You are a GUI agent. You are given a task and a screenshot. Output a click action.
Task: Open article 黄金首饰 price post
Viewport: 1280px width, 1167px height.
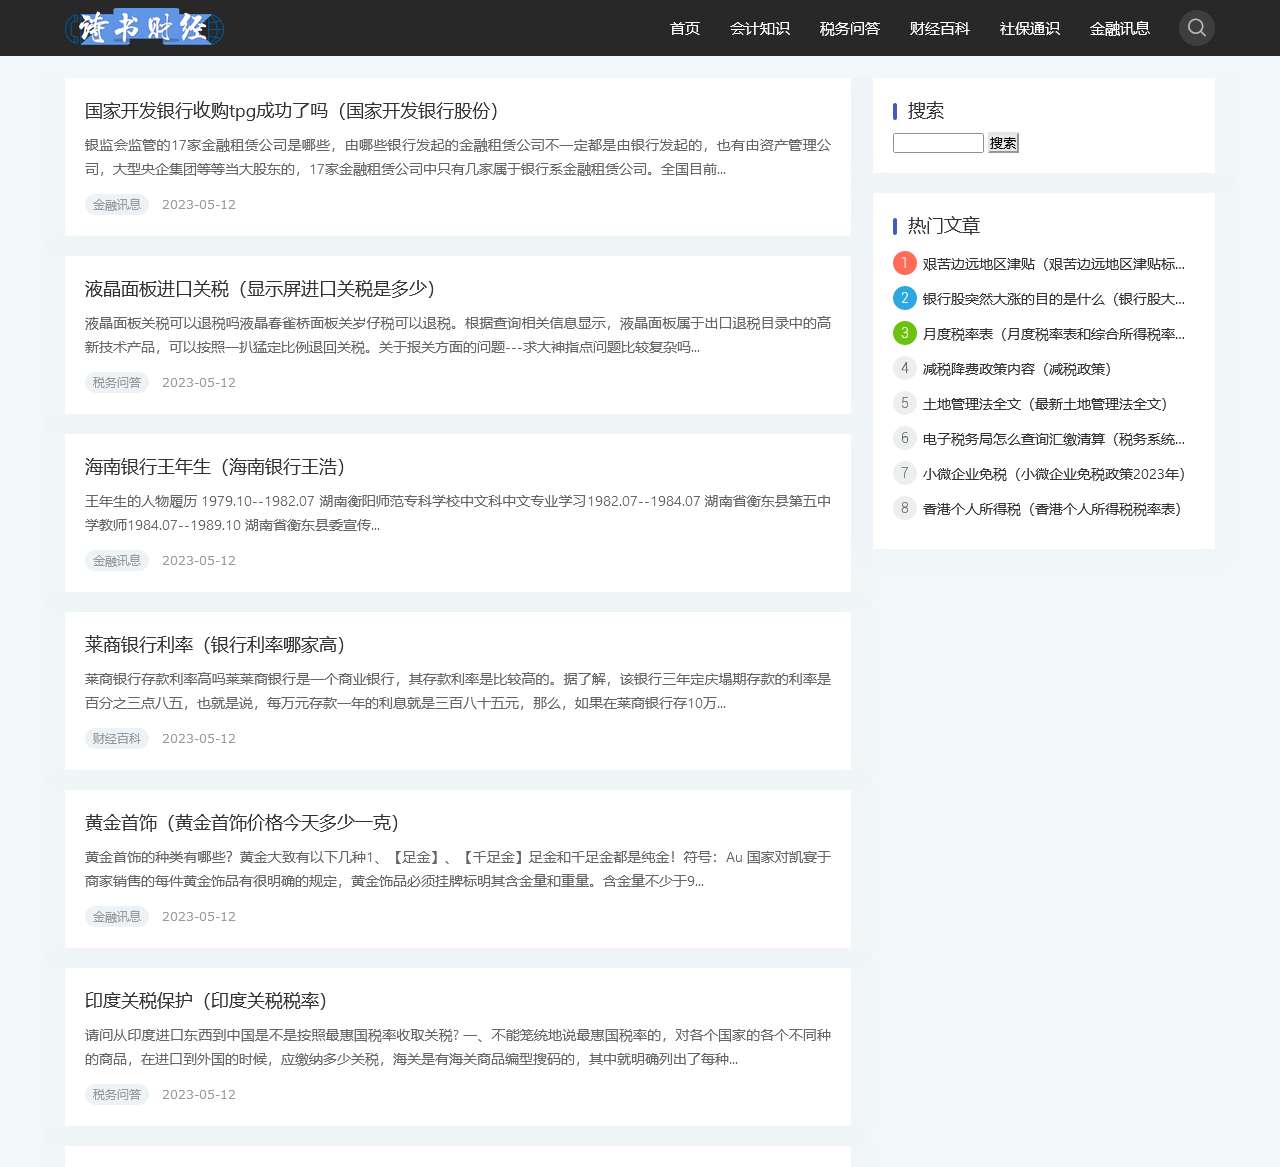point(242,823)
